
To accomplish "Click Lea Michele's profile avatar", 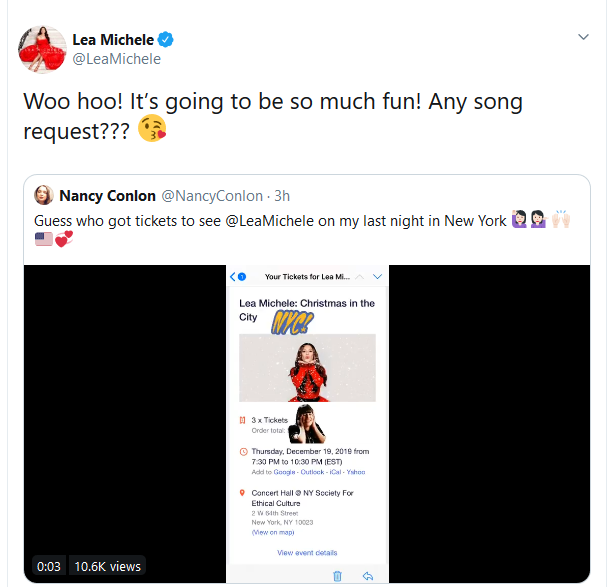I will pos(40,50).
